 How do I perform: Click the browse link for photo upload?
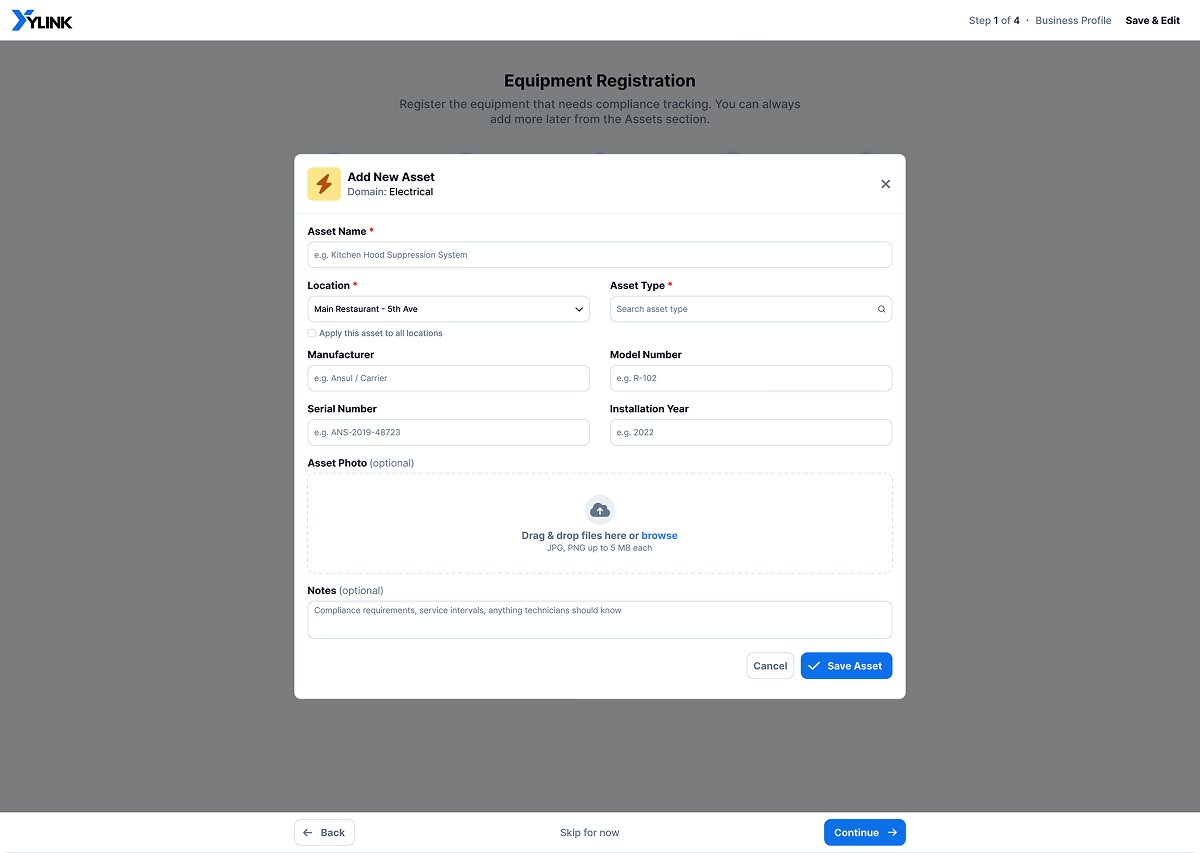[x=659, y=536]
